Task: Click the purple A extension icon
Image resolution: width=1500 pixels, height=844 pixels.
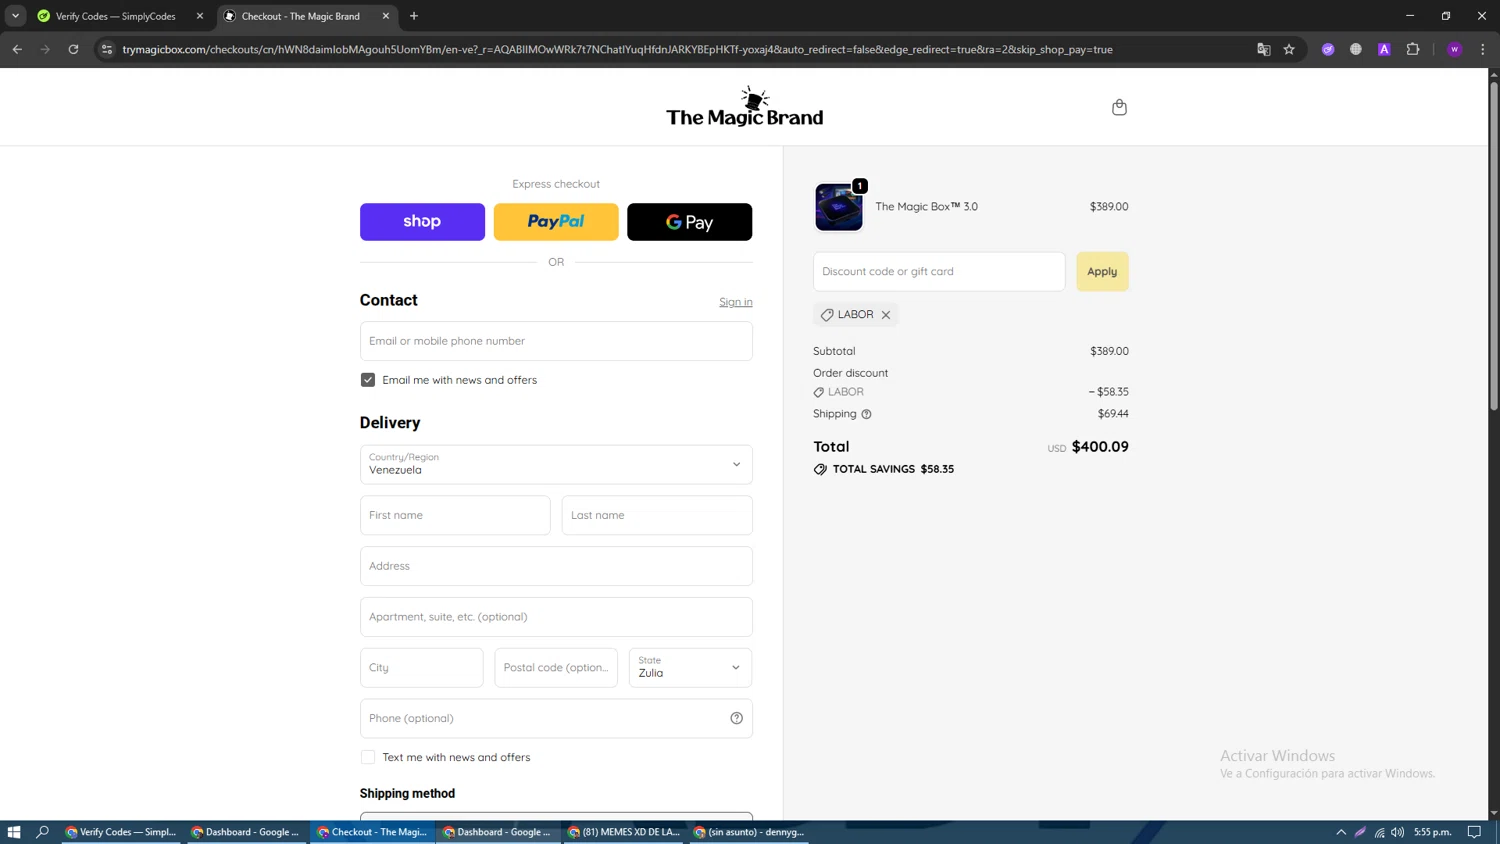Action: coord(1384,49)
